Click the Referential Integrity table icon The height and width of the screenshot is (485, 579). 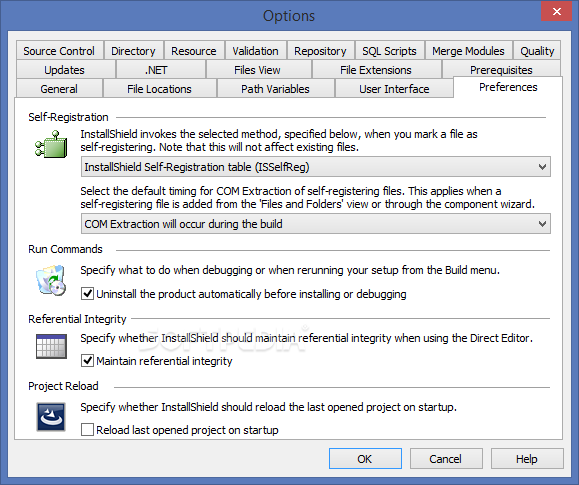click(51, 346)
